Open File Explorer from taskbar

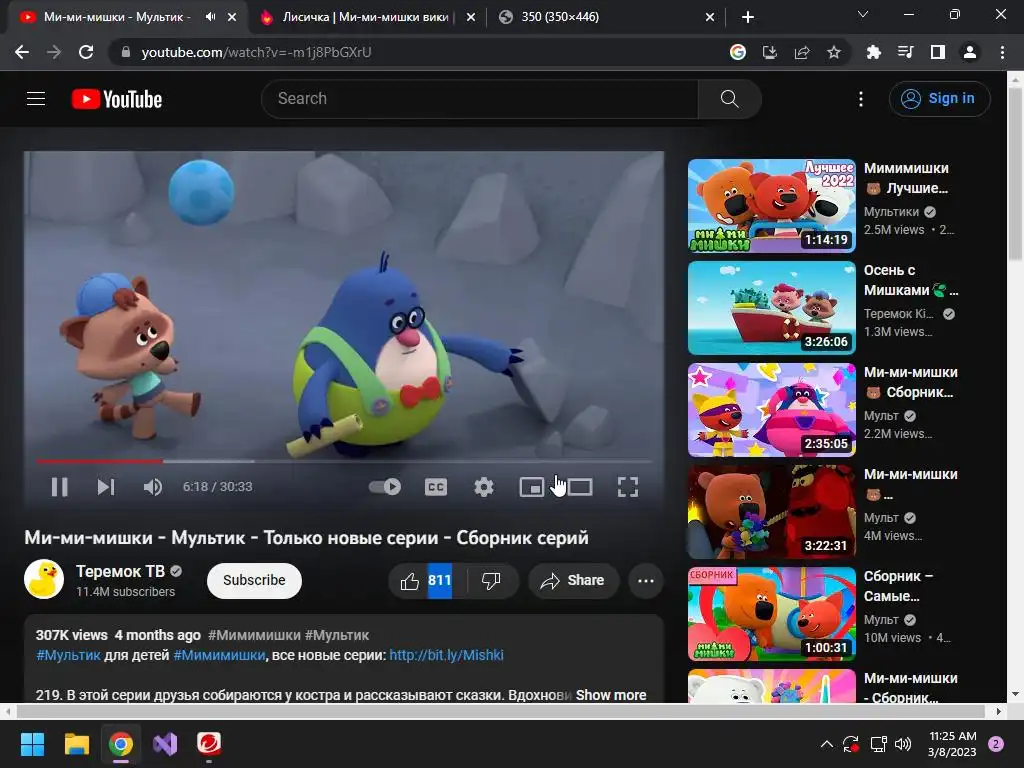(x=76, y=744)
